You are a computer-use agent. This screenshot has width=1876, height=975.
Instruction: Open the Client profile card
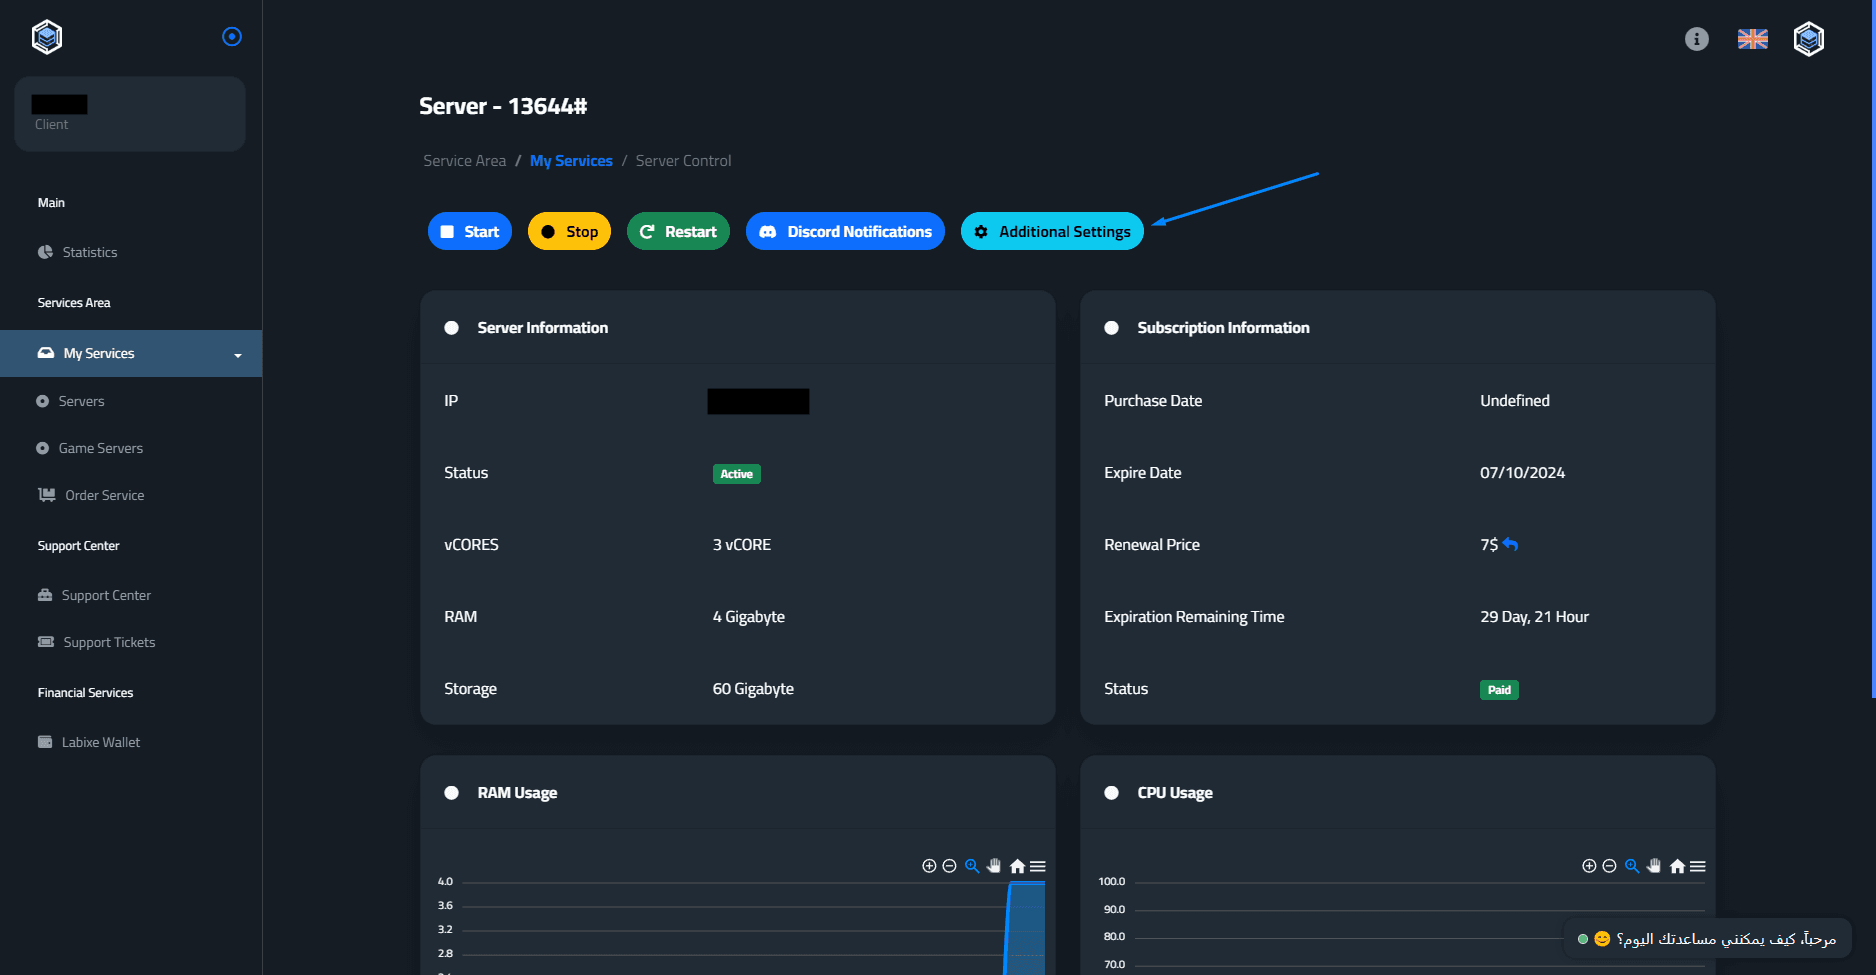tap(130, 114)
